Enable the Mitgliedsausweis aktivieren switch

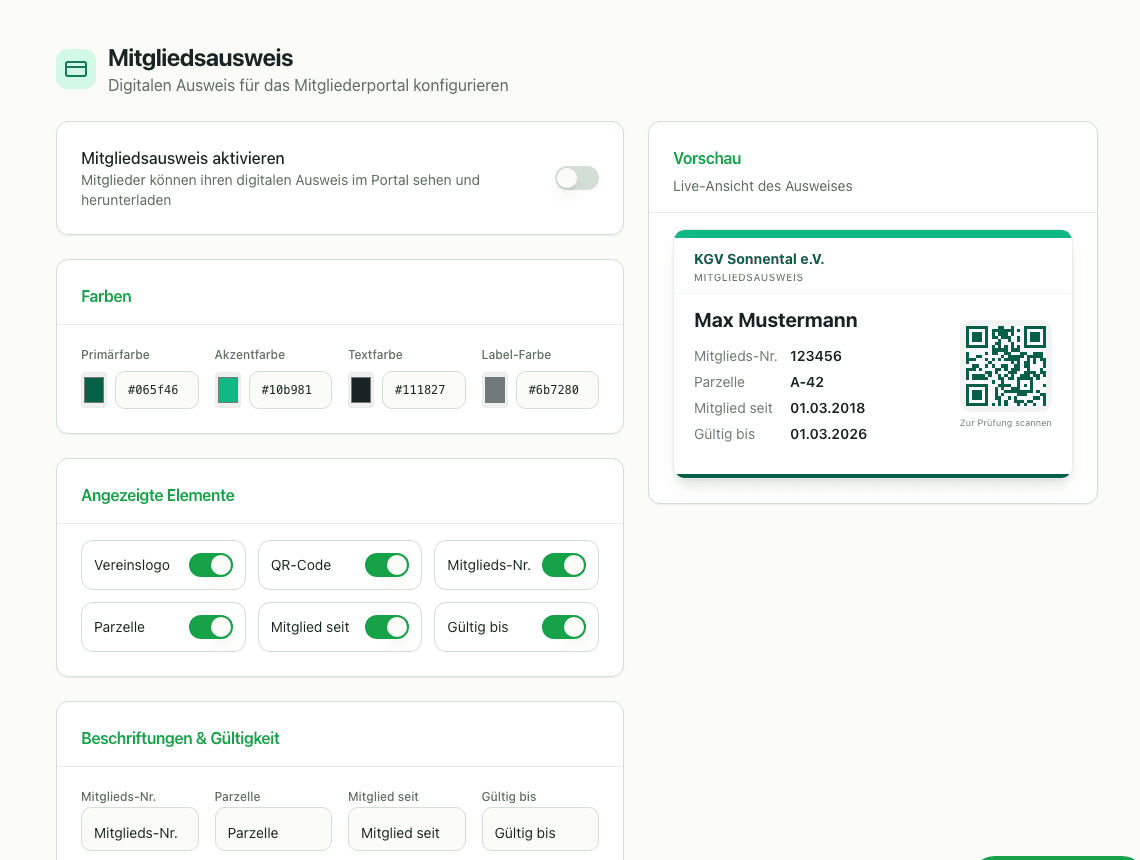tap(577, 178)
